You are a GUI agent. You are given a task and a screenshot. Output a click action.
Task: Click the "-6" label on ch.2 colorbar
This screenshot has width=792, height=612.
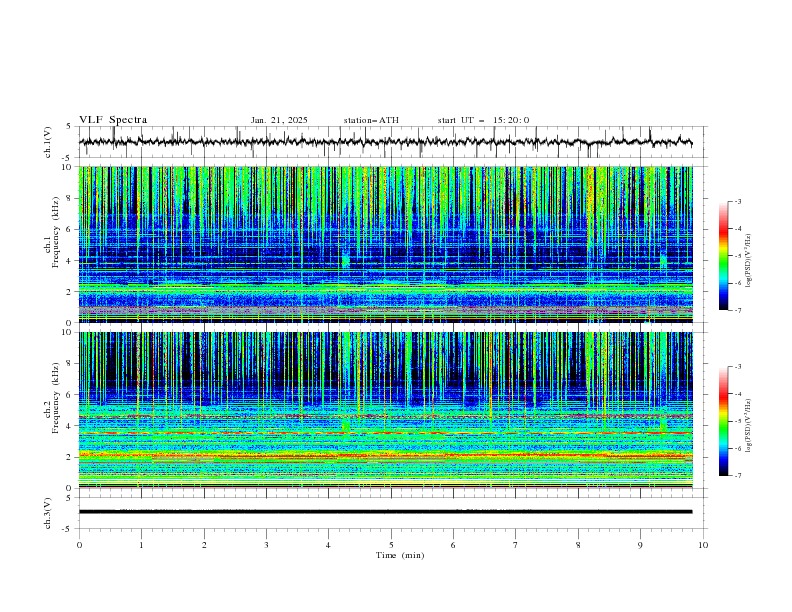pyautogui.click(x=737, y=448)
